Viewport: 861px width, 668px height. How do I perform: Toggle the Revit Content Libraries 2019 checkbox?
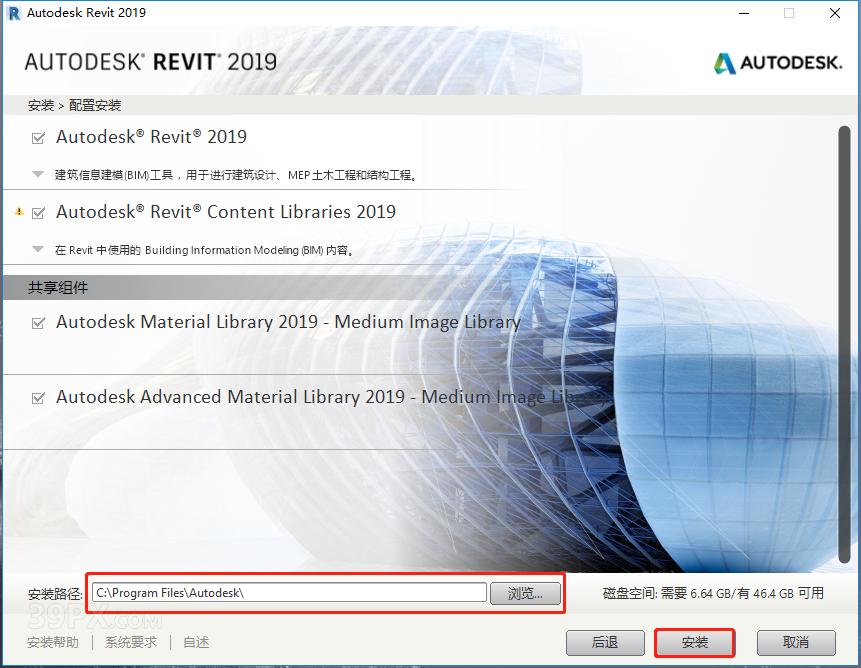(x=38, y=213)
